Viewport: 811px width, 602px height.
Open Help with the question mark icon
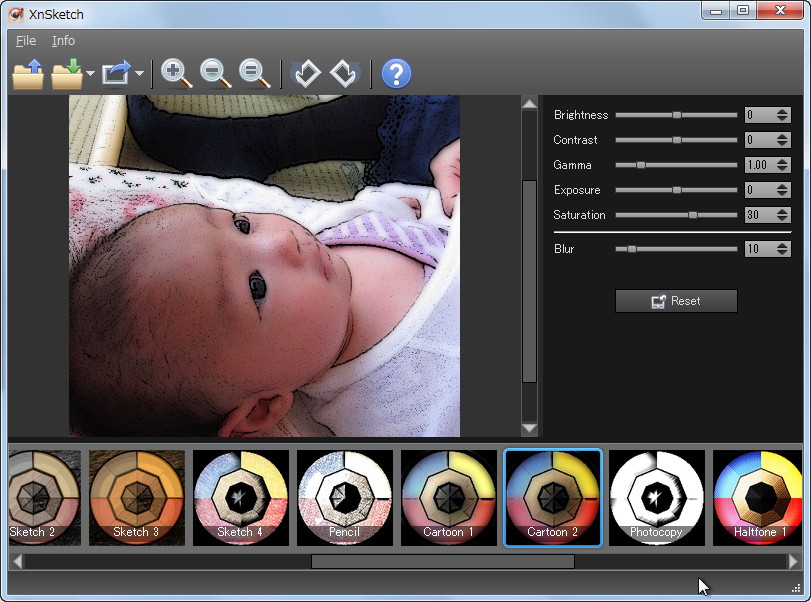[396, 74]
